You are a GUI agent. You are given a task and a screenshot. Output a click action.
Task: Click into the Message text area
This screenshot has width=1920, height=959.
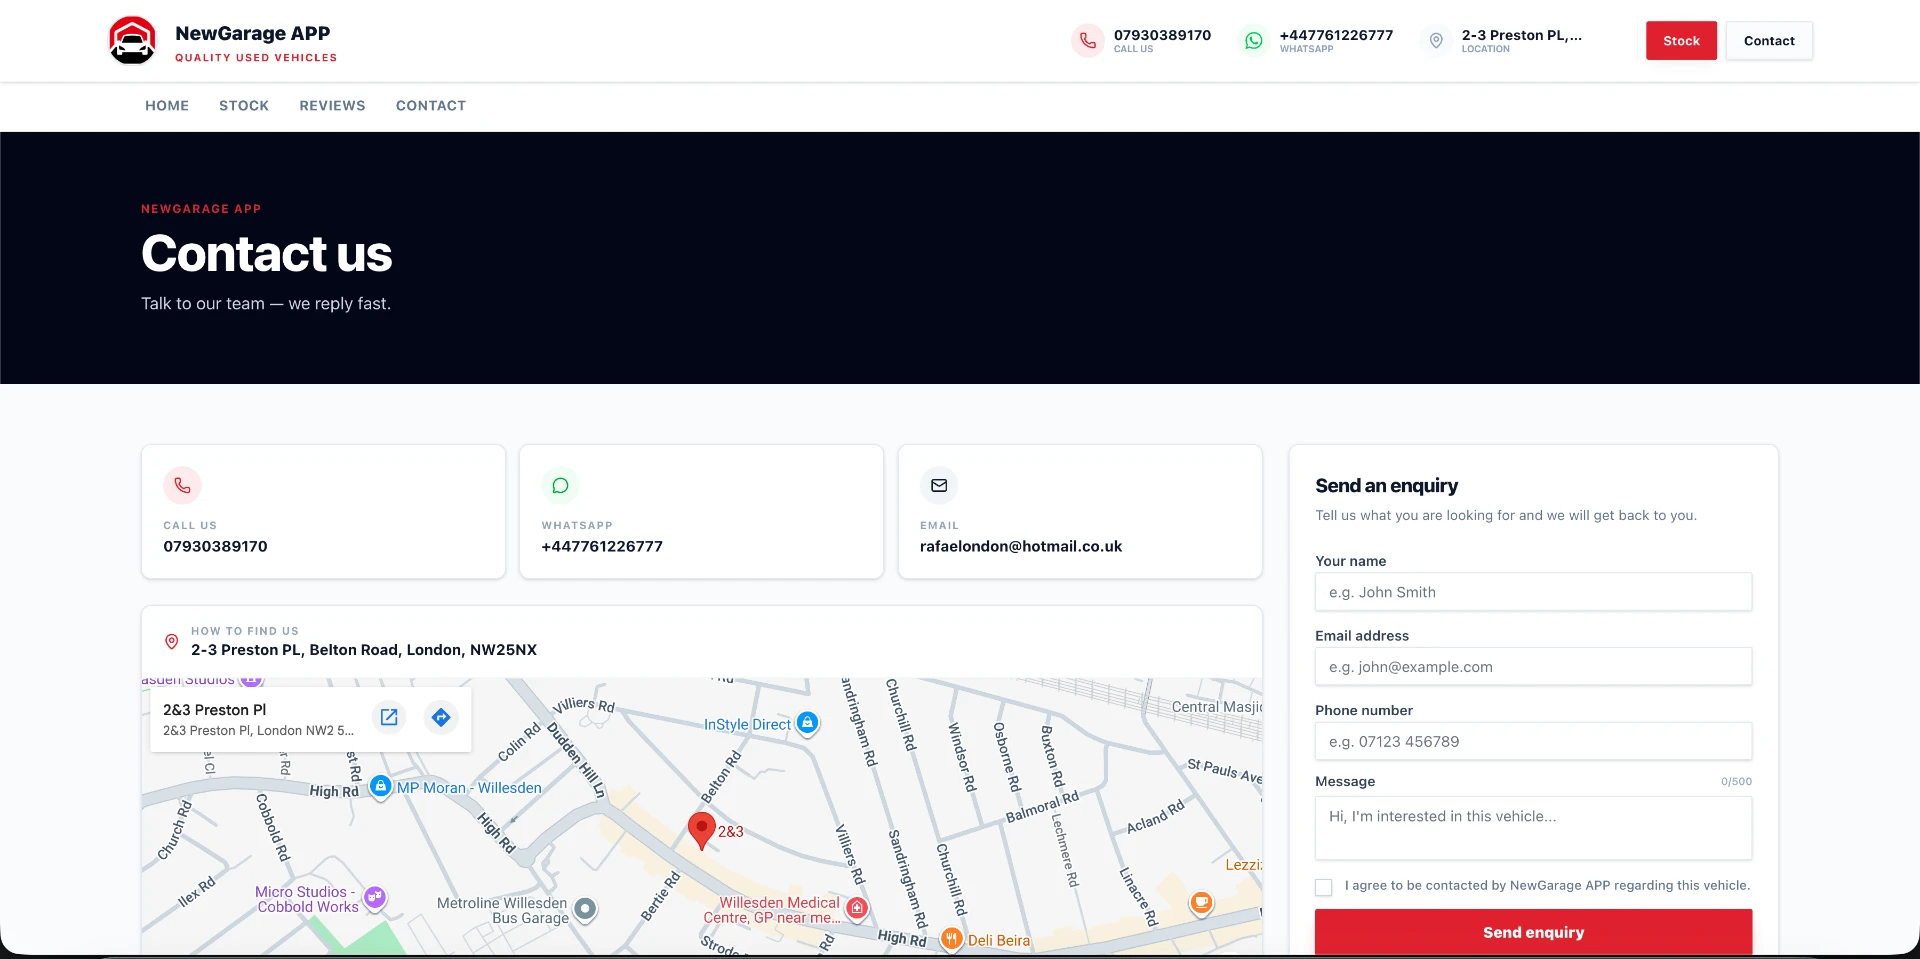(1533, 828)
